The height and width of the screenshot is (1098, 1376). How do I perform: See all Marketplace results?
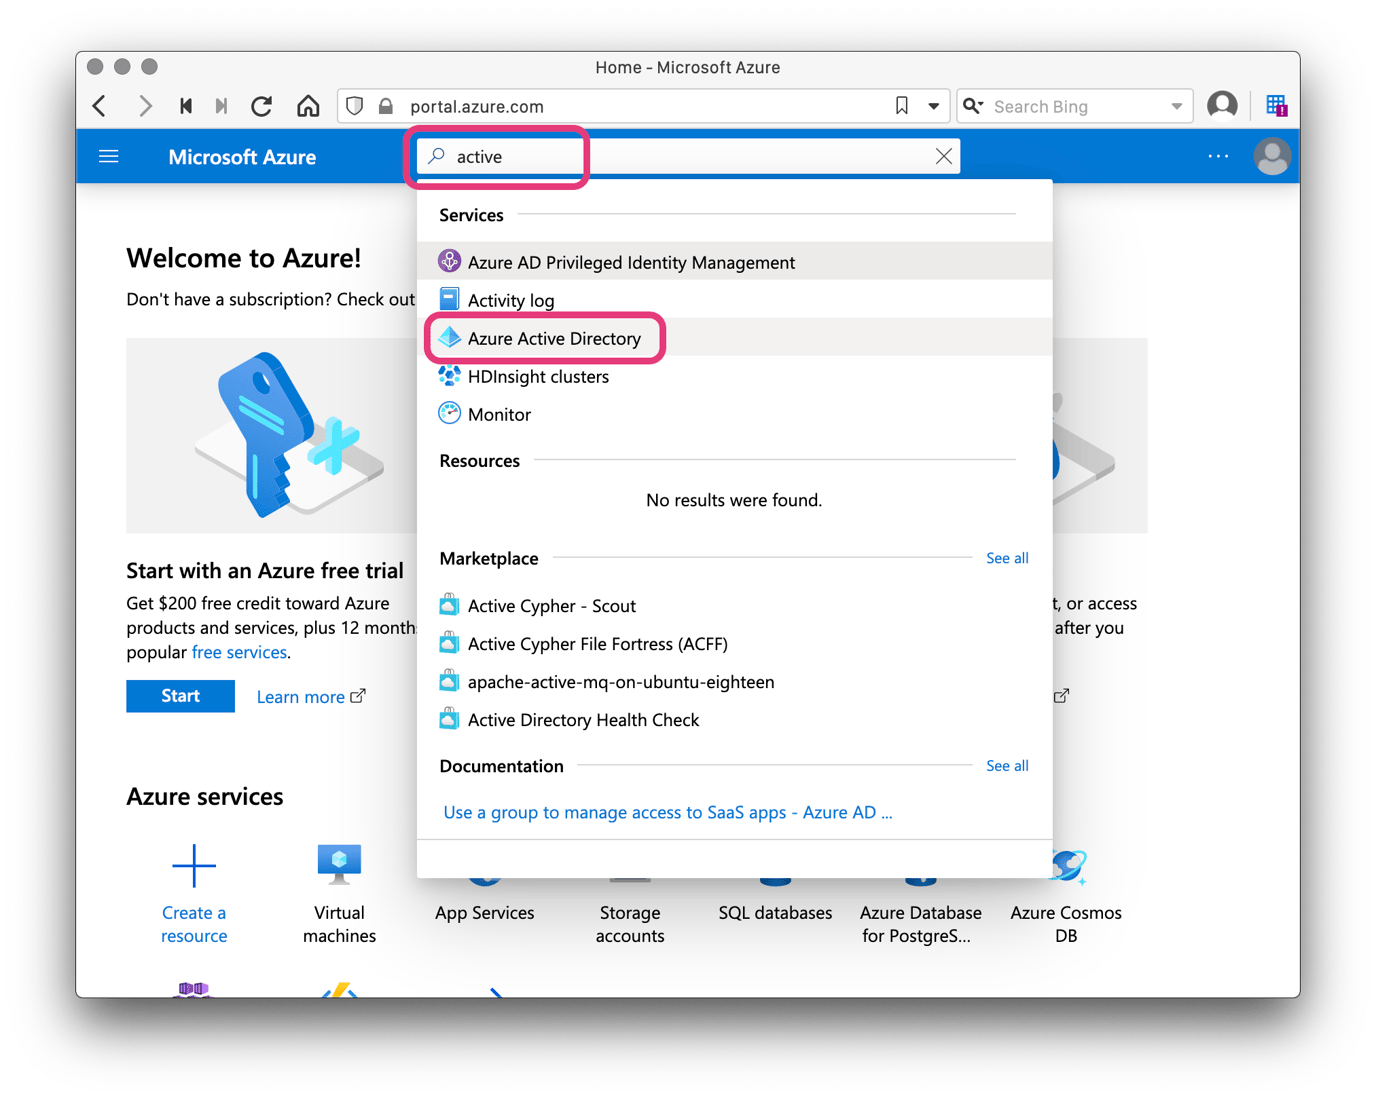click(1007, 558)
